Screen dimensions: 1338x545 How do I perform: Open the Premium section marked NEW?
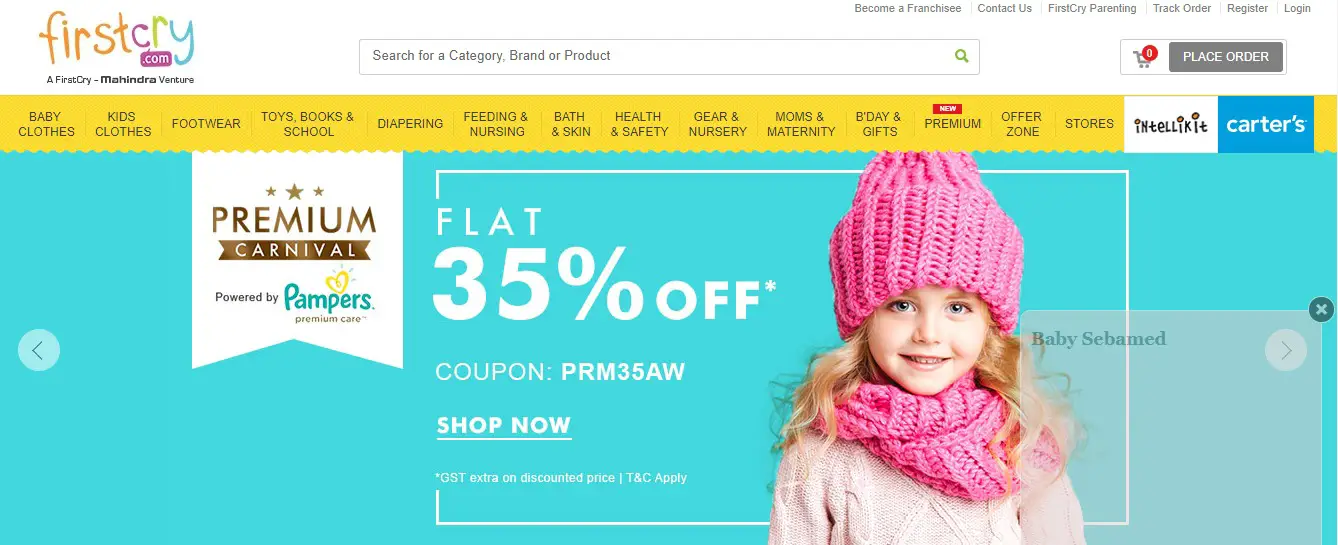(x=952, y=124)
